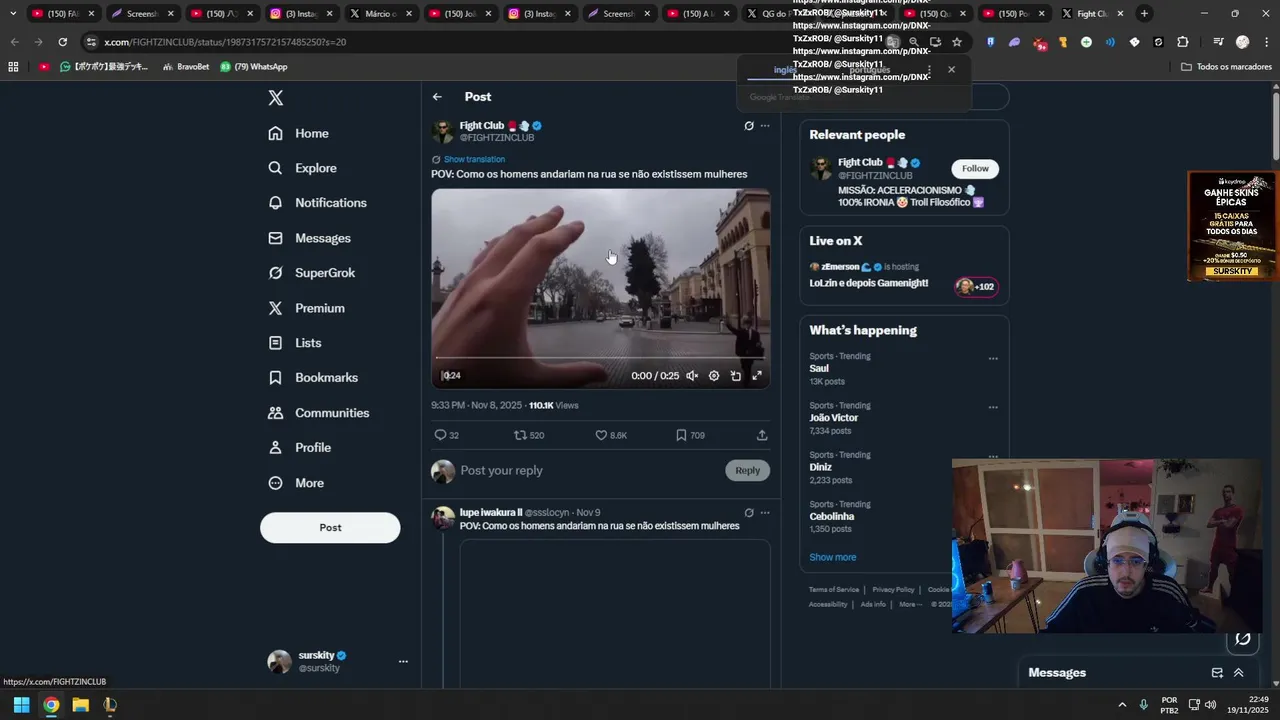Open Premium page
The image size is (1280, 720).
coord(306,308)
